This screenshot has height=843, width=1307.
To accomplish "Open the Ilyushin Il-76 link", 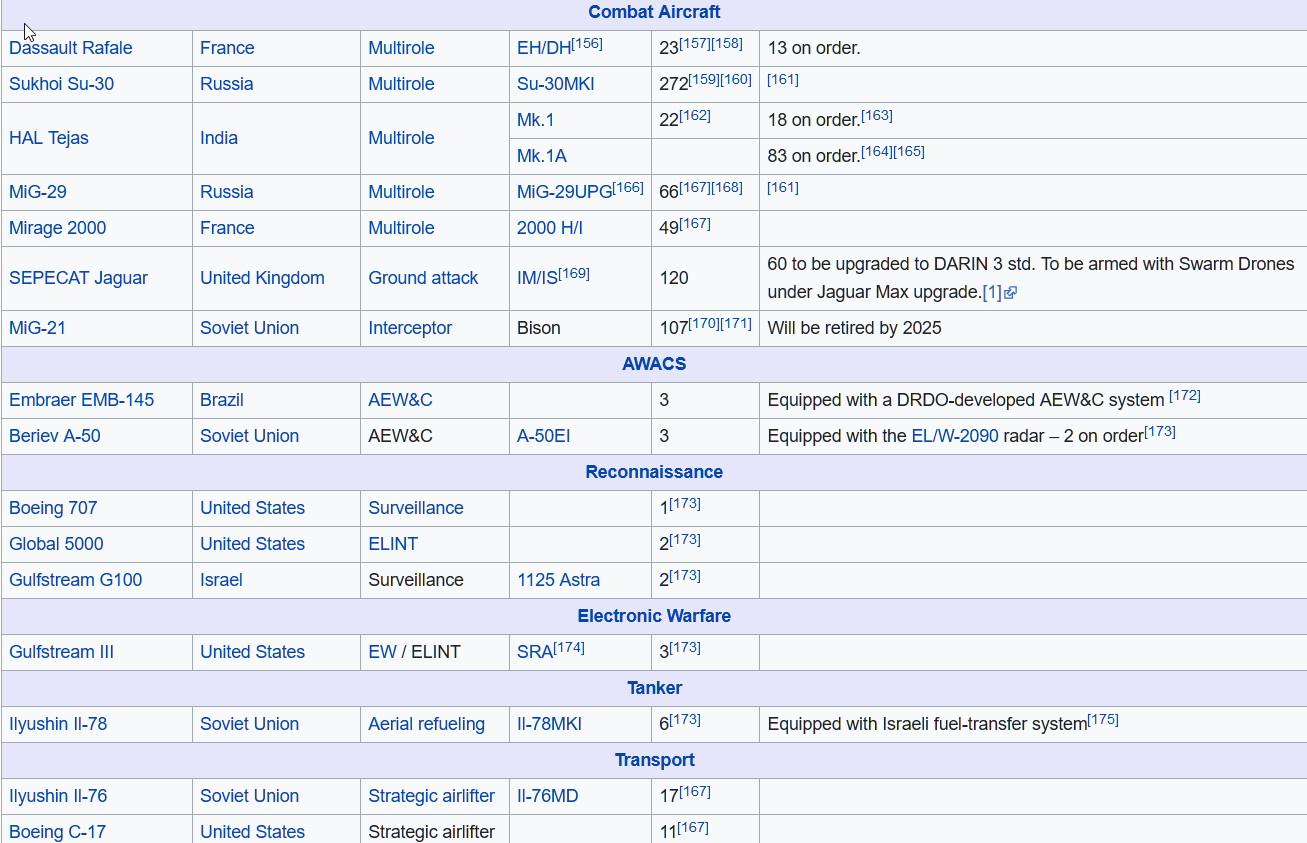I will pos(58,796).
